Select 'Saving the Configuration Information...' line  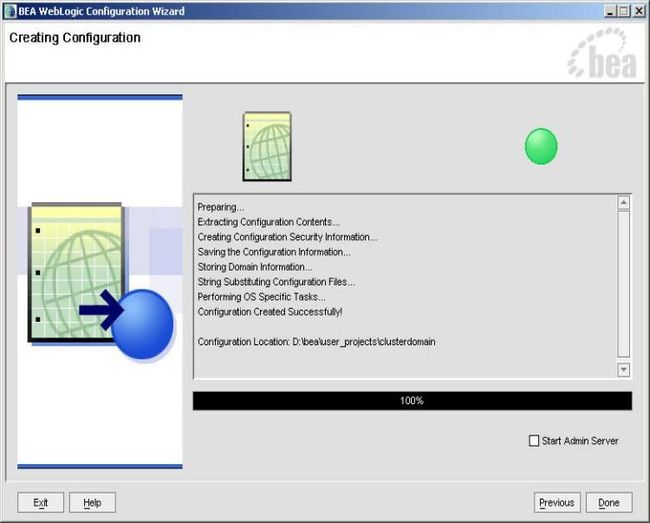coord(274,252)
